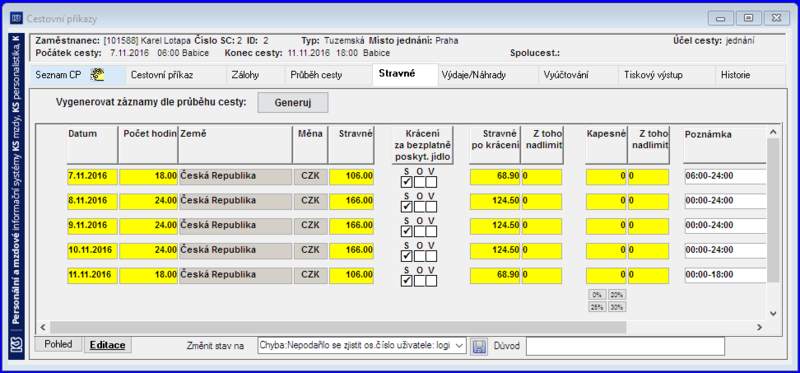Click 68.90 value in 7.11.2016 row
800x373 pixels.
pyautogui.click(x=495, y=177)
